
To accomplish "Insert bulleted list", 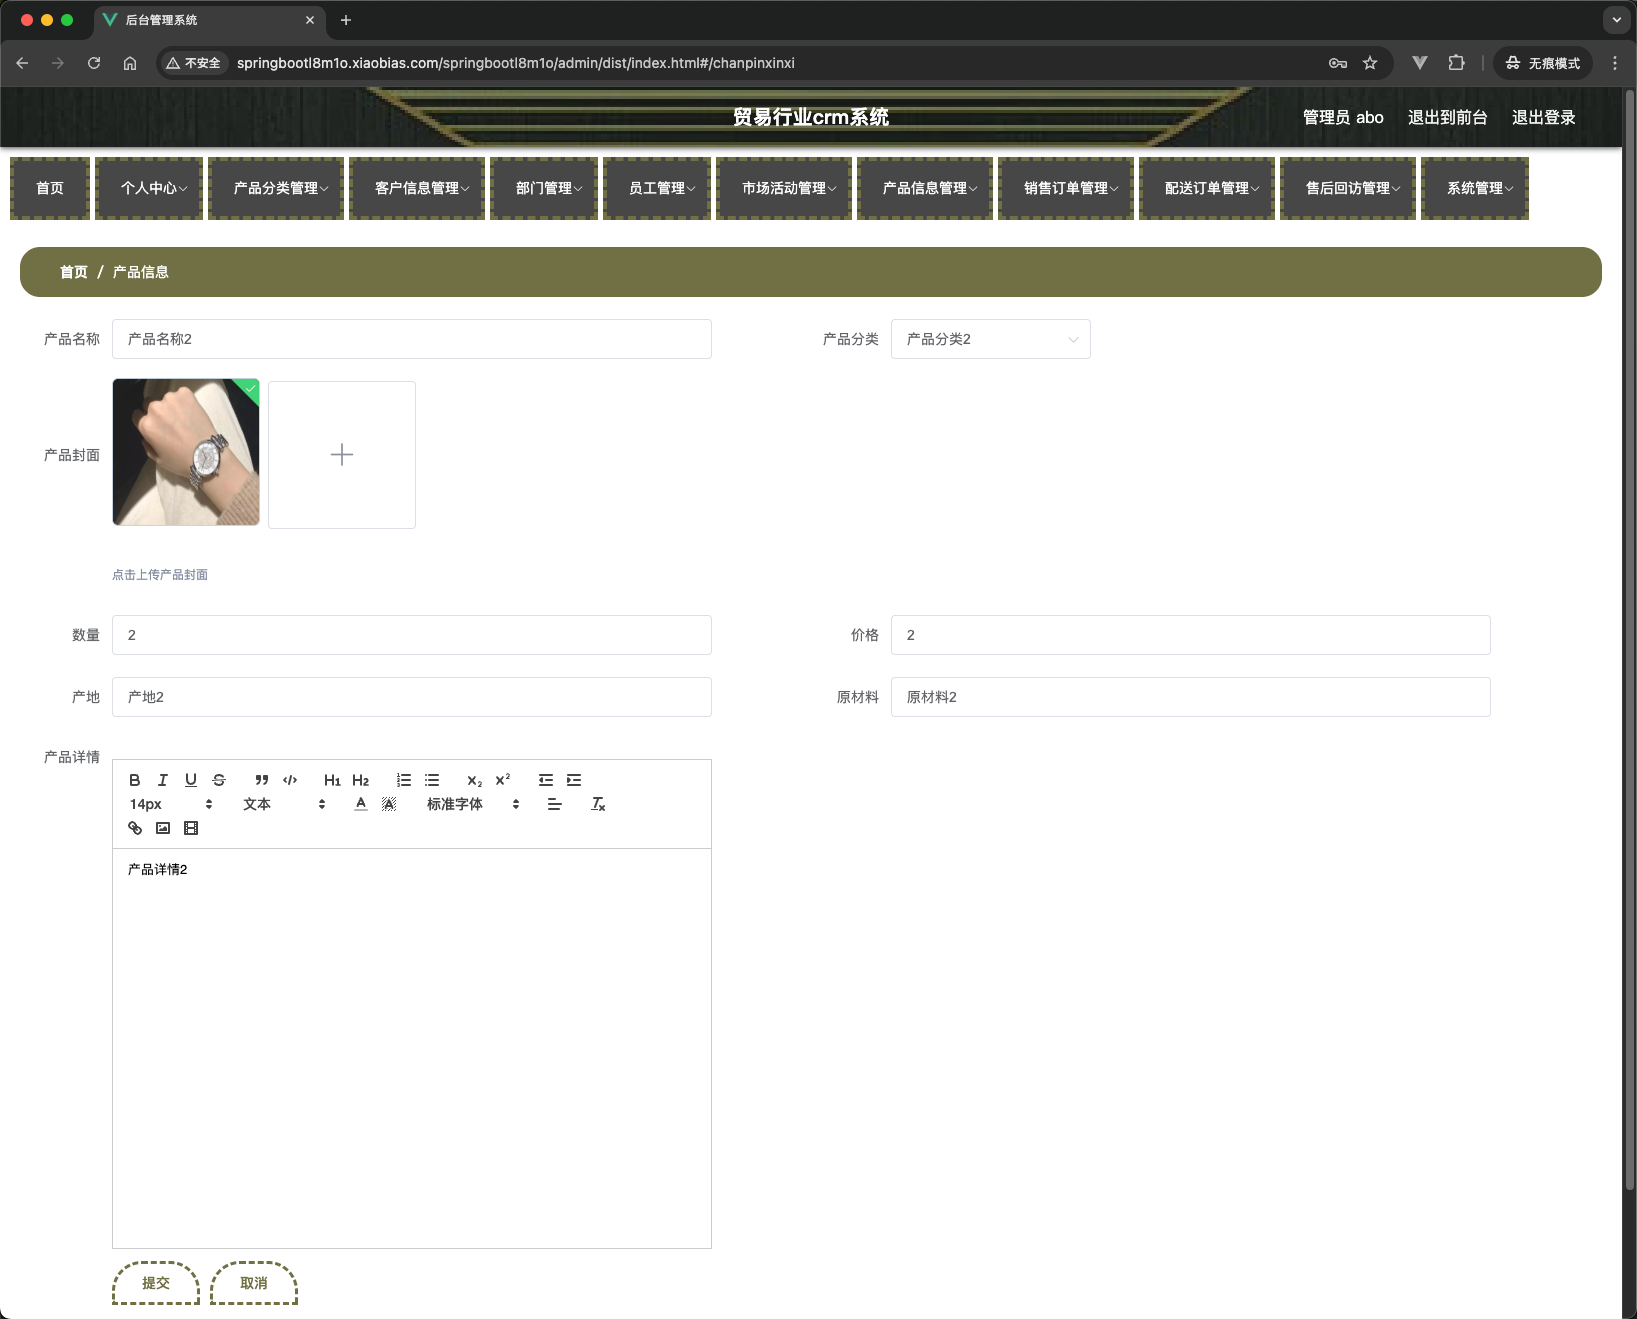I will [x=432, y=780].
